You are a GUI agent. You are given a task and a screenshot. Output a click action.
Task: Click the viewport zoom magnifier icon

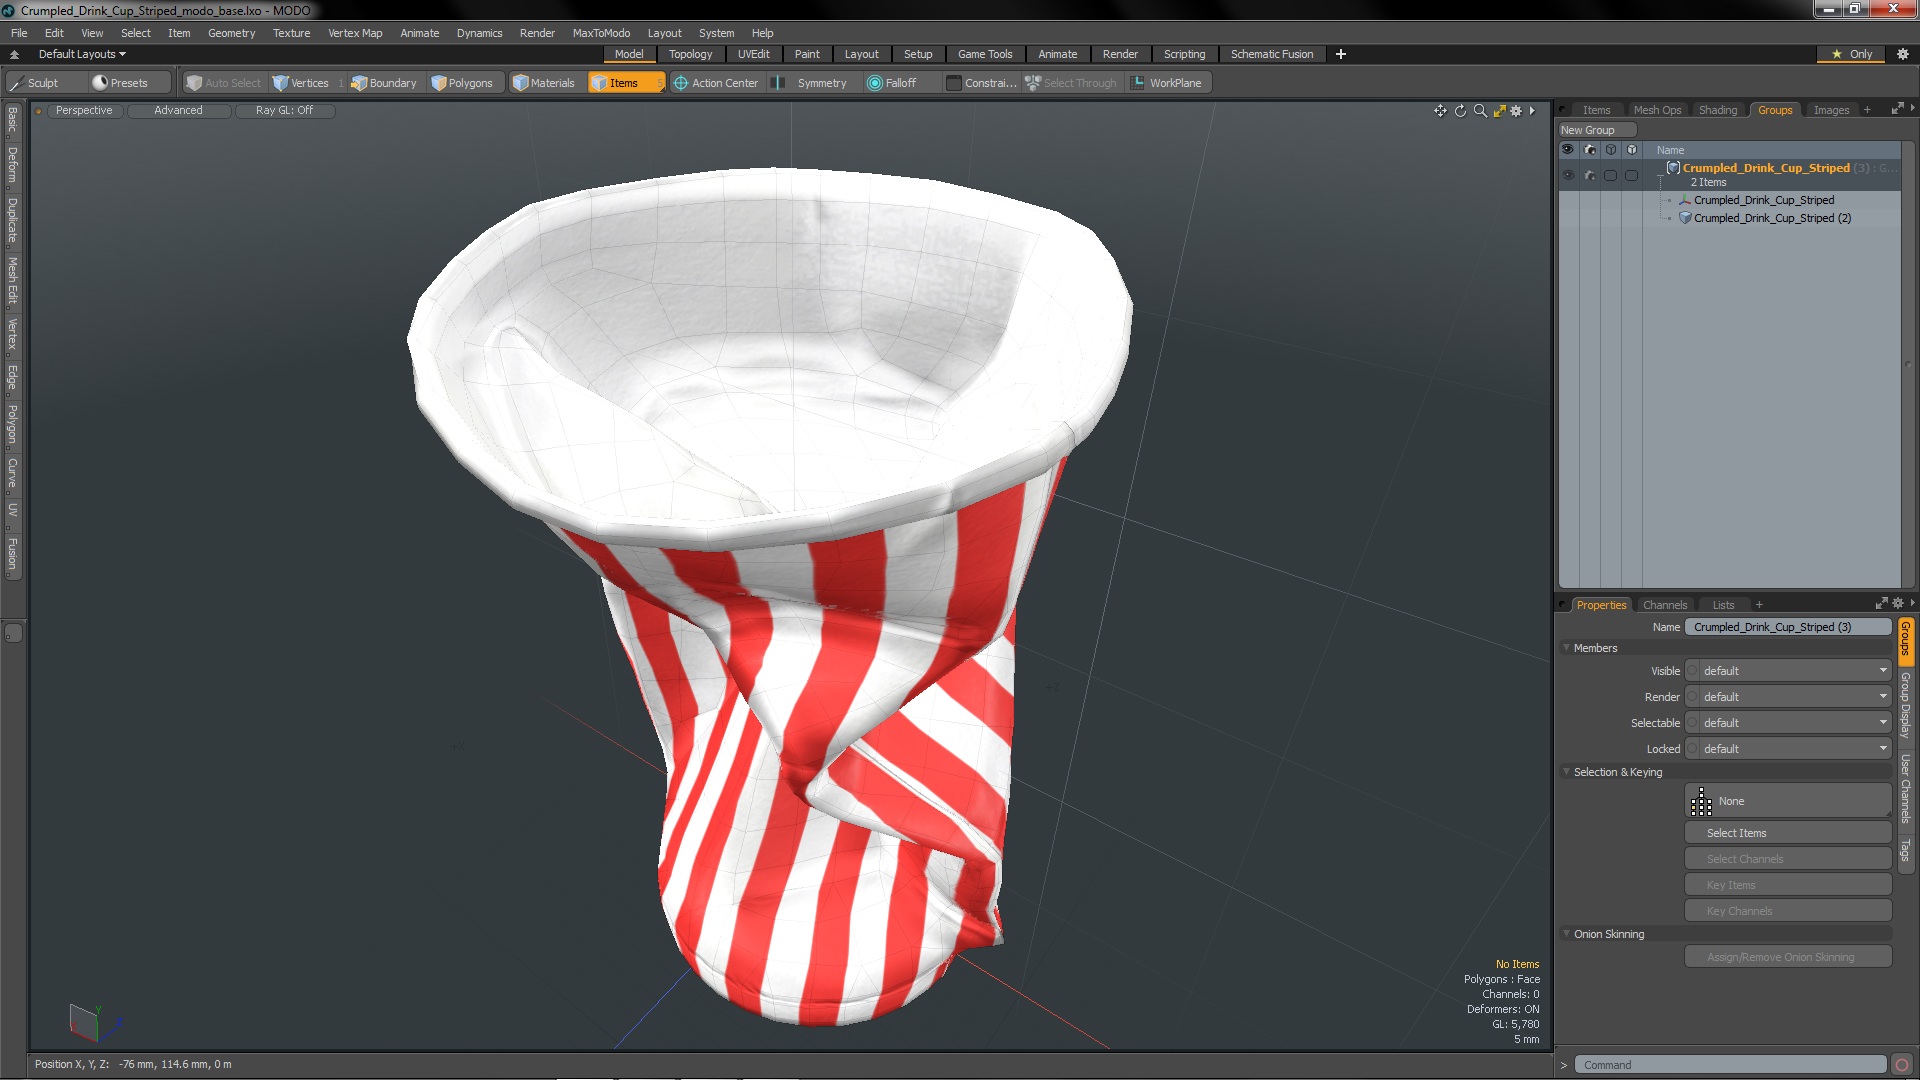[1480, 111]
